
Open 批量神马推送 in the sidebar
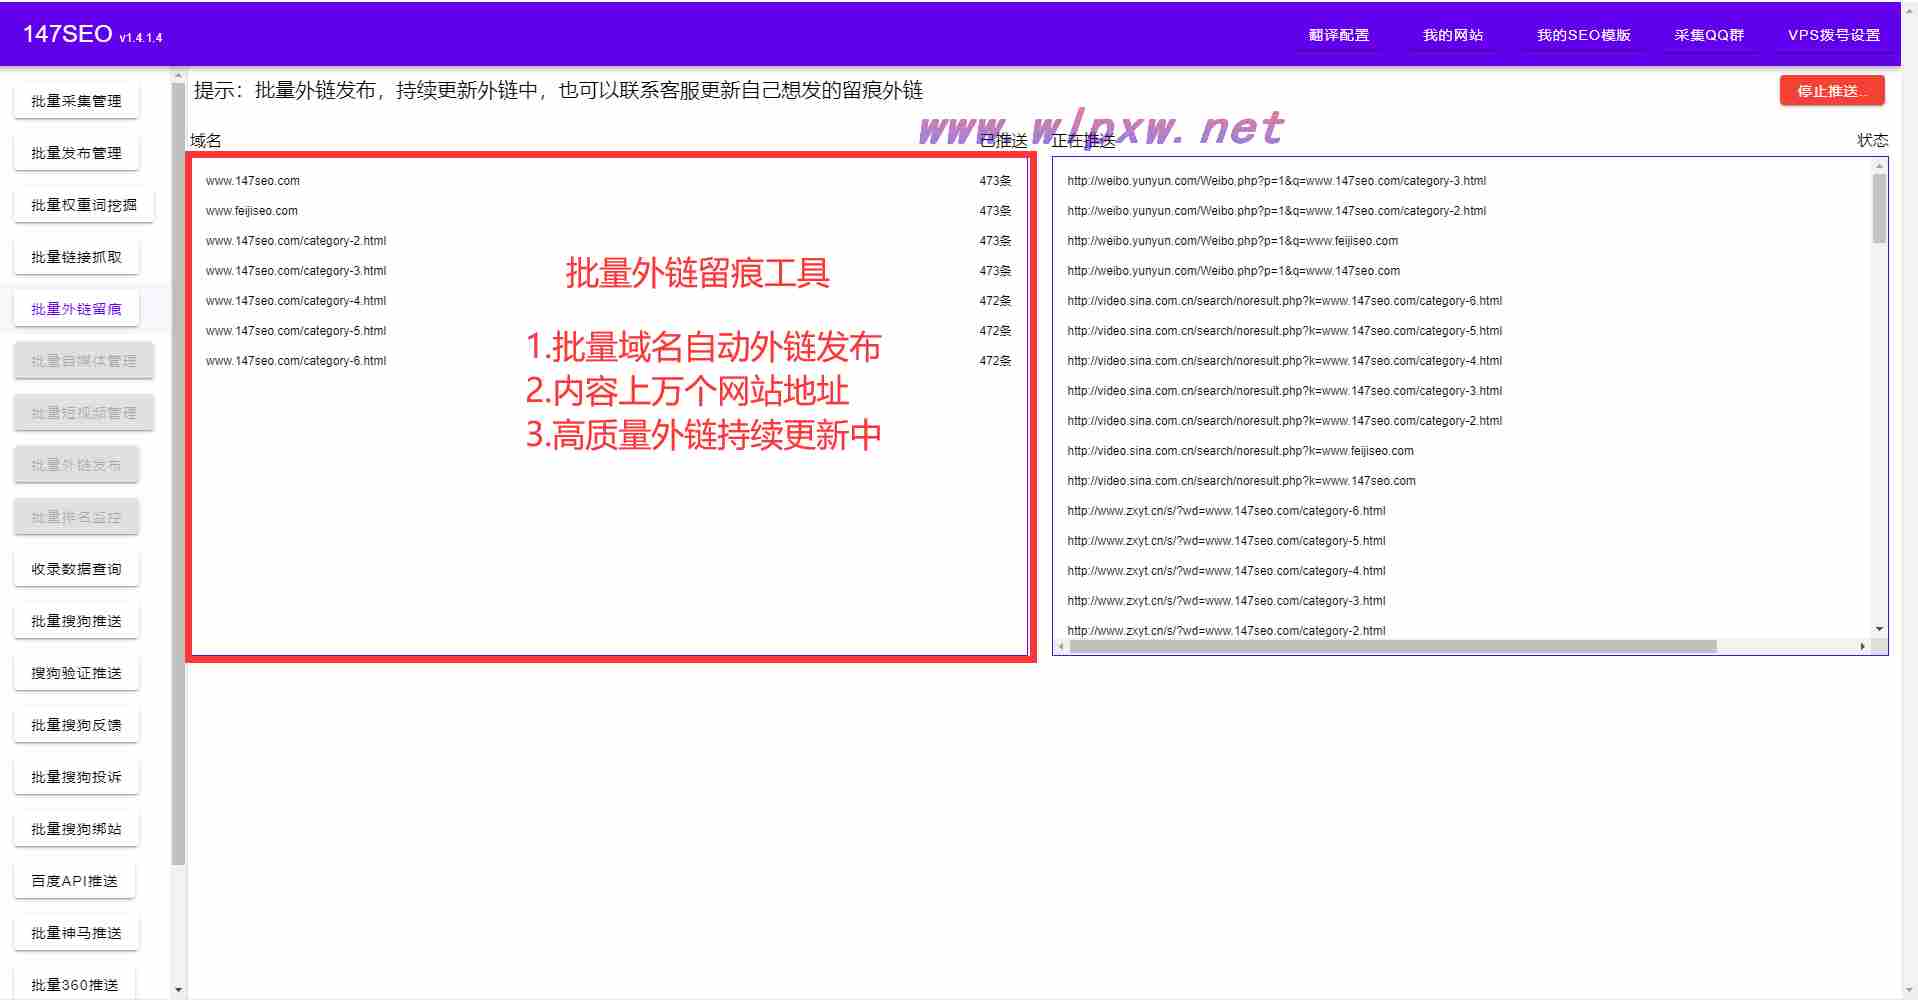click(x=76, y=933)
